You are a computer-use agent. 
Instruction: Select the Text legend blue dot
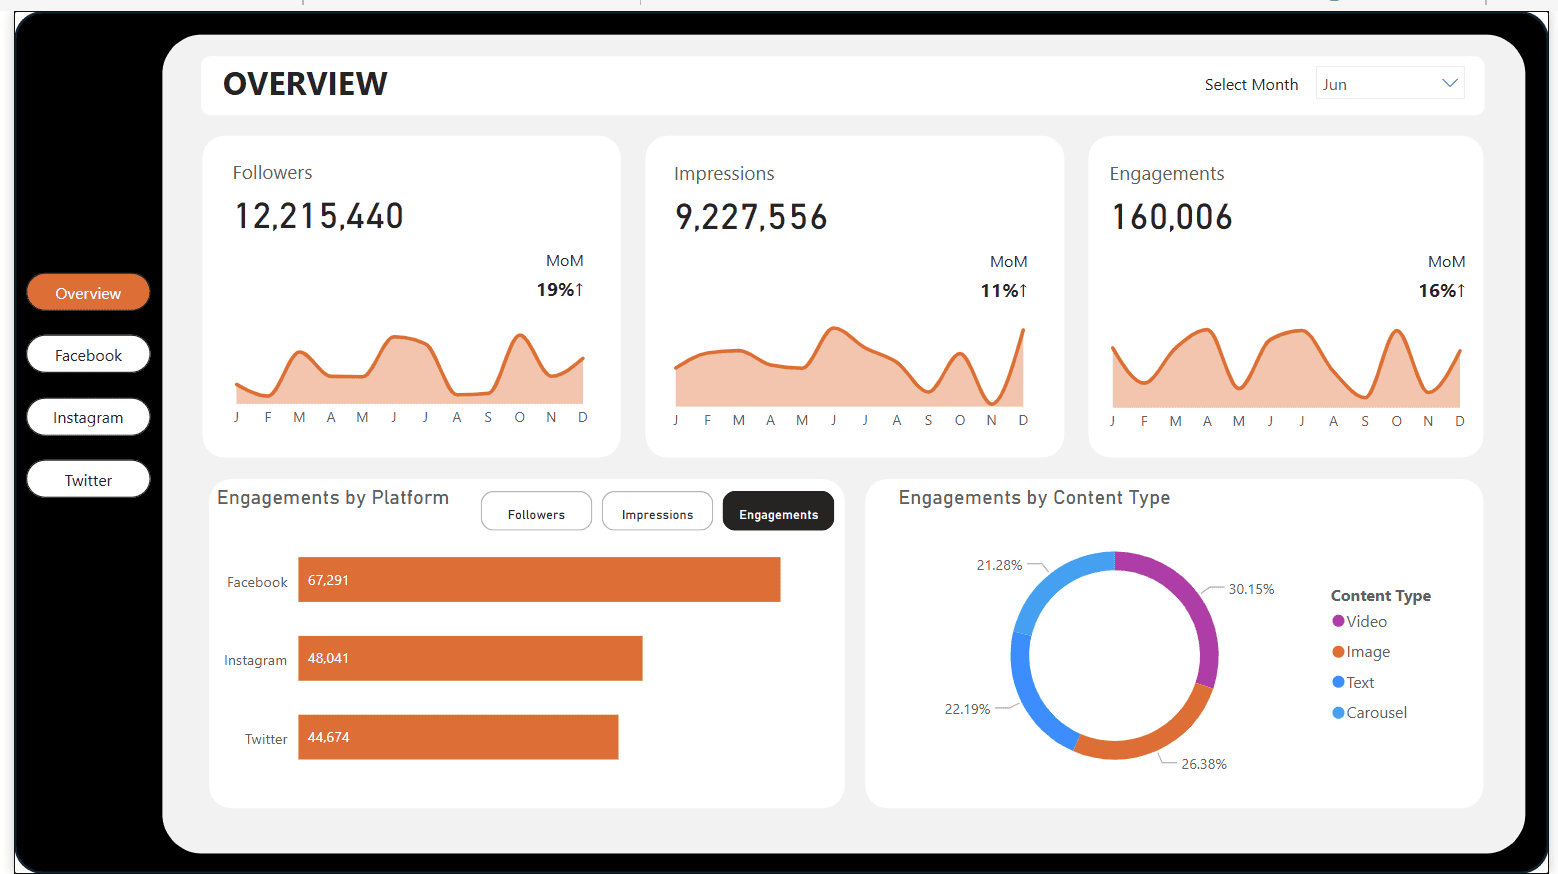[x=1338, y=682]
